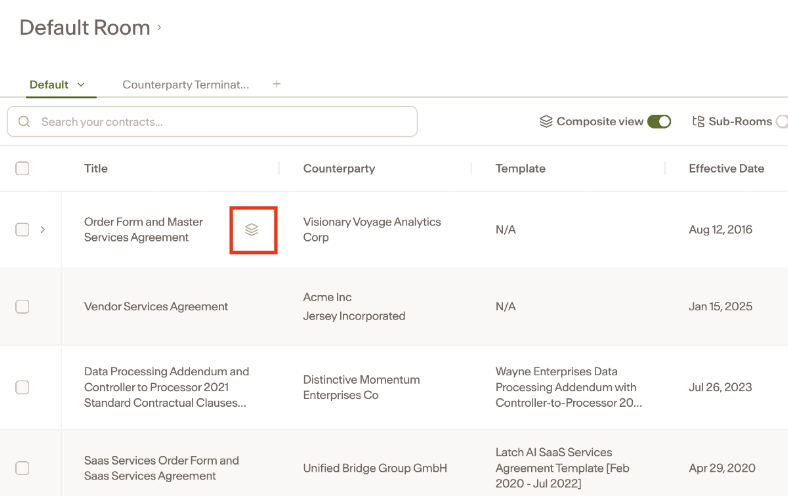
Task: Open Saas Services Order Form contract title
Action: [161, 468]
